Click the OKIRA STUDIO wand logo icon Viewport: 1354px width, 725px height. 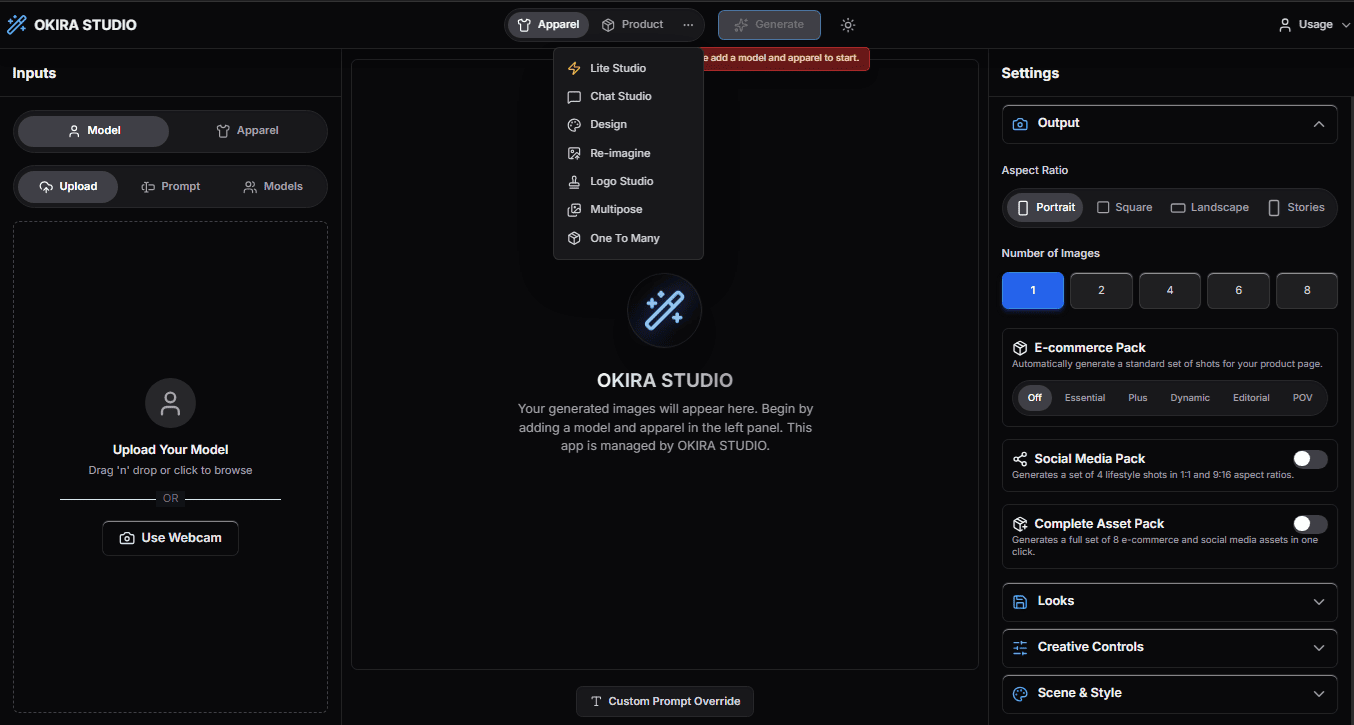tap(17, 24)
